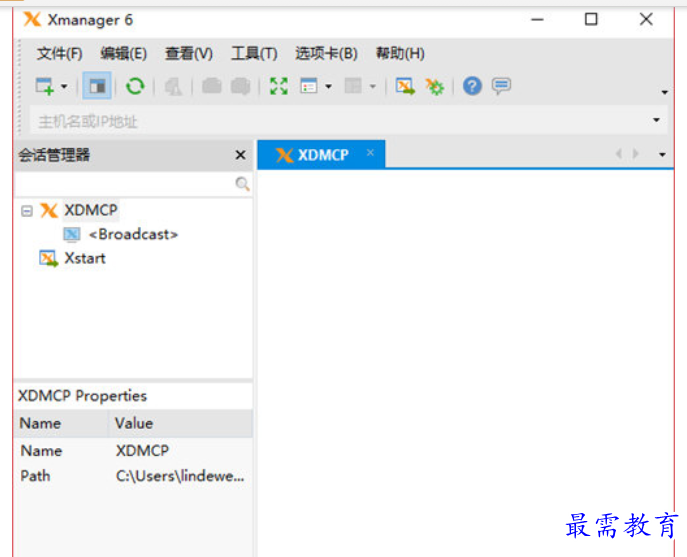
Task: Click the tab scroll right arrow
Action: coord(635,154)
